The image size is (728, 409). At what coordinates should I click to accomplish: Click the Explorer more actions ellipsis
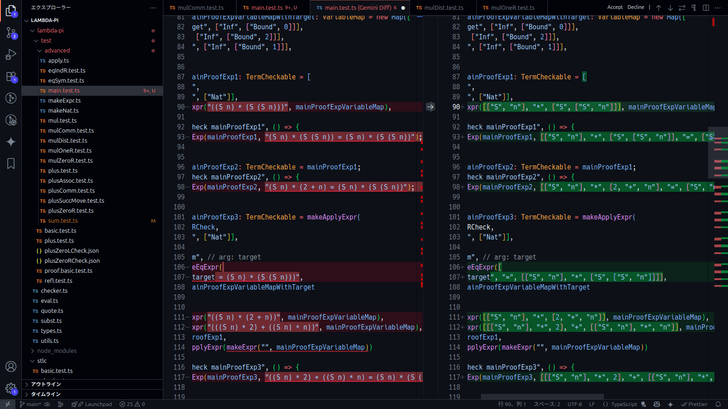click(153, 7)
